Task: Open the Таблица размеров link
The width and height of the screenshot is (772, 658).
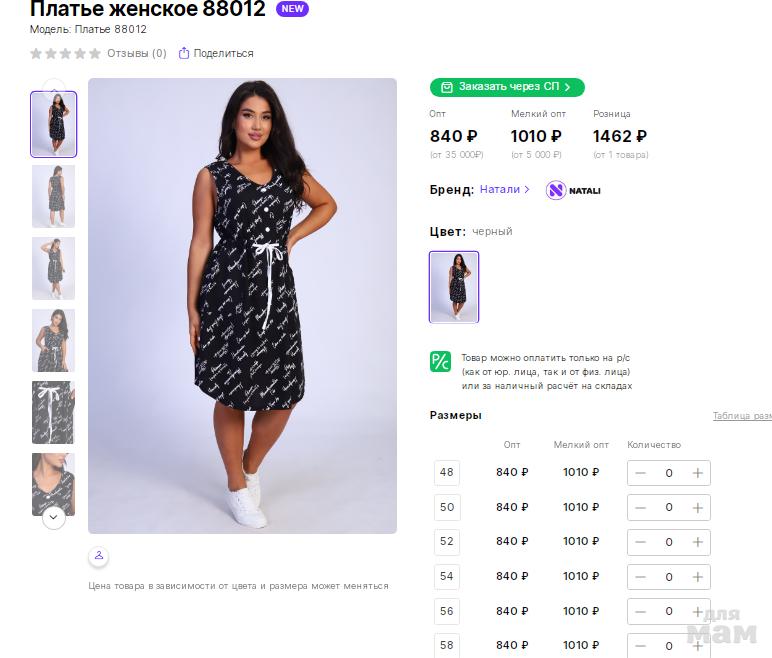Action: point(742,416)
